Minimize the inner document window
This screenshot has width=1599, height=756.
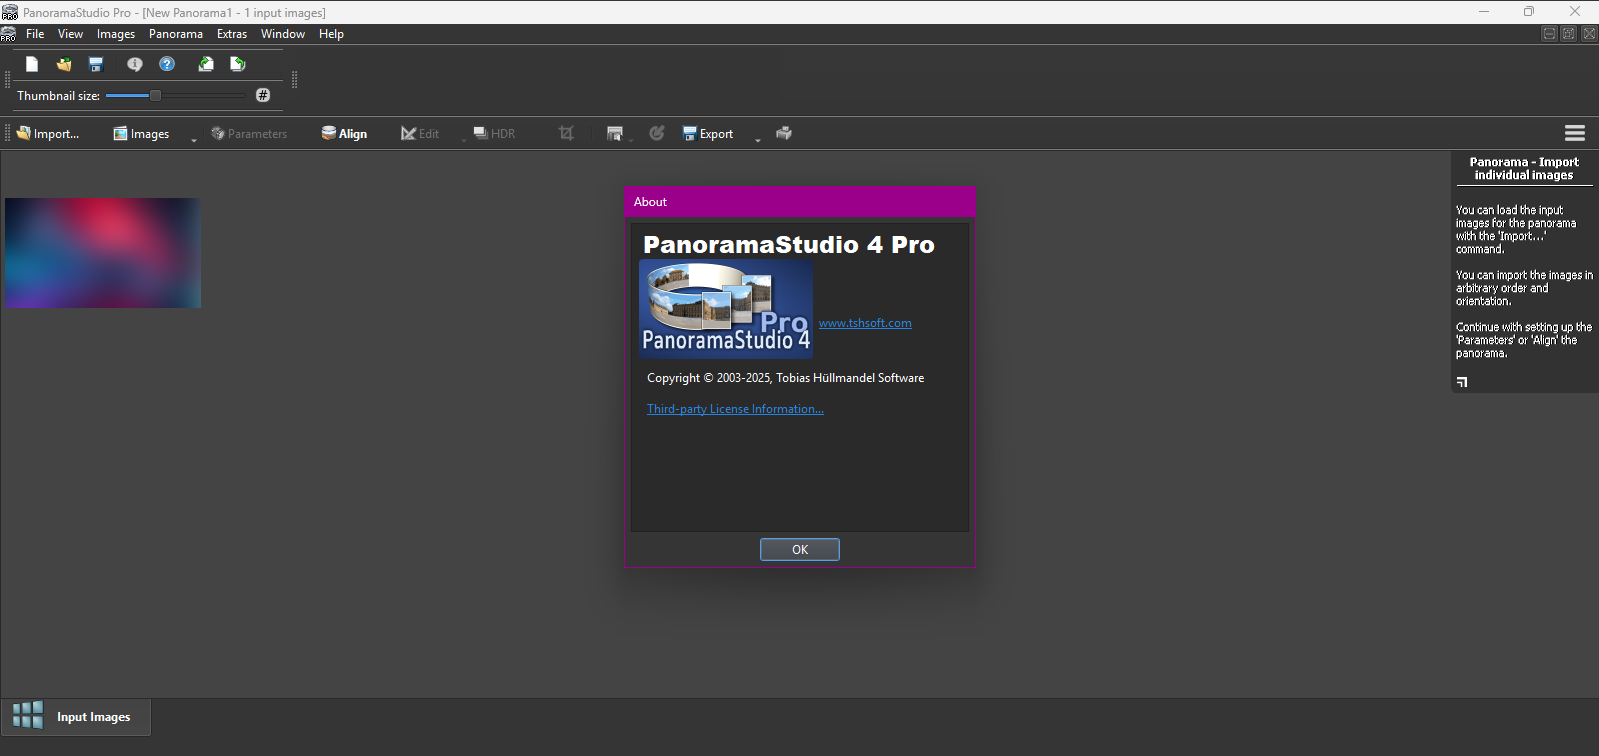tap(1549, 34)
